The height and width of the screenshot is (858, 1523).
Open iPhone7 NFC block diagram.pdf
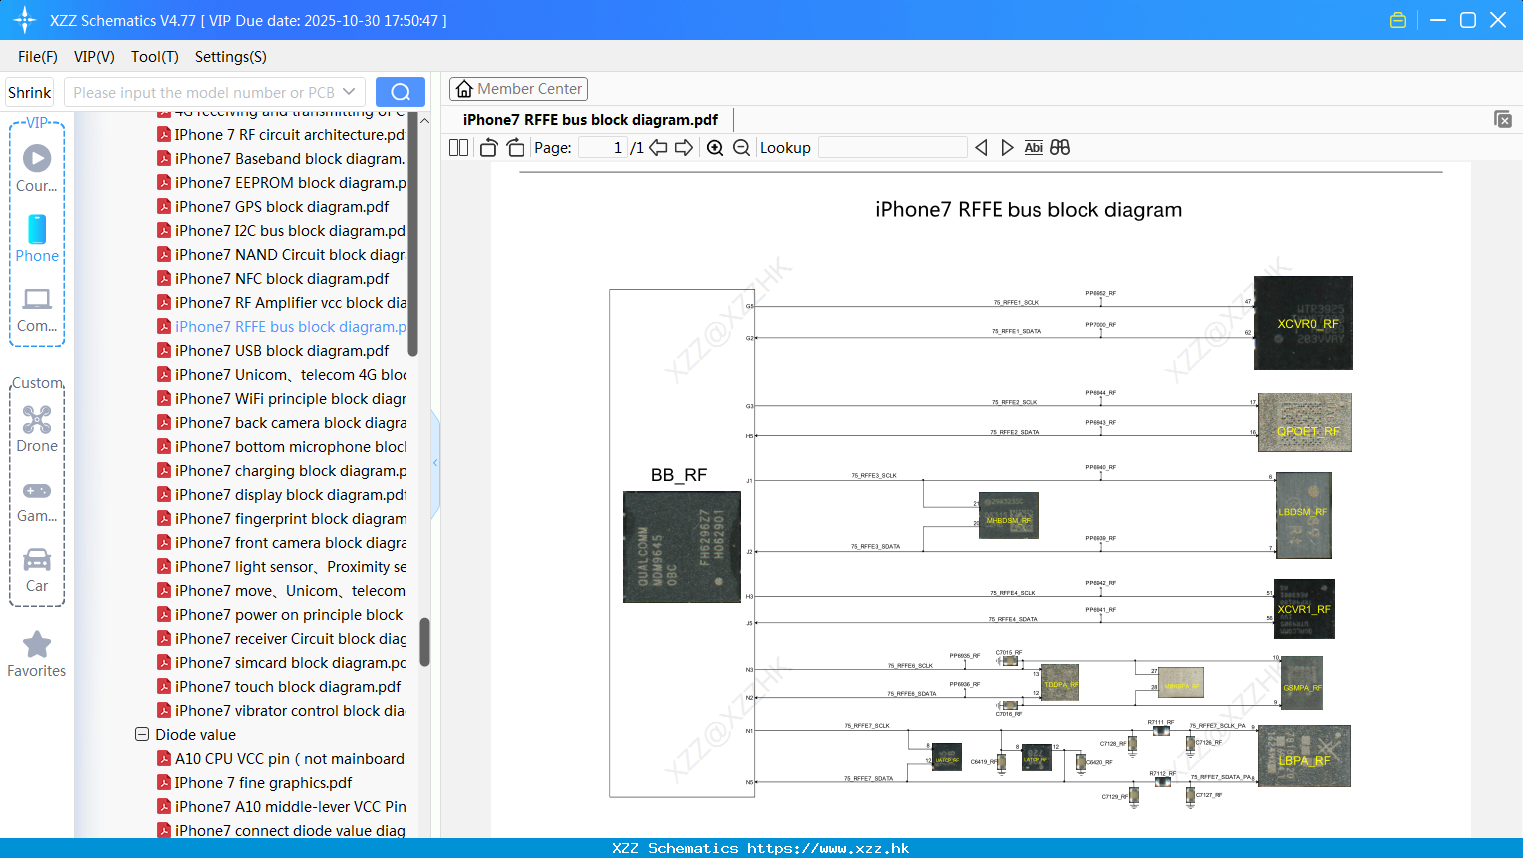[x=273, y=278]
